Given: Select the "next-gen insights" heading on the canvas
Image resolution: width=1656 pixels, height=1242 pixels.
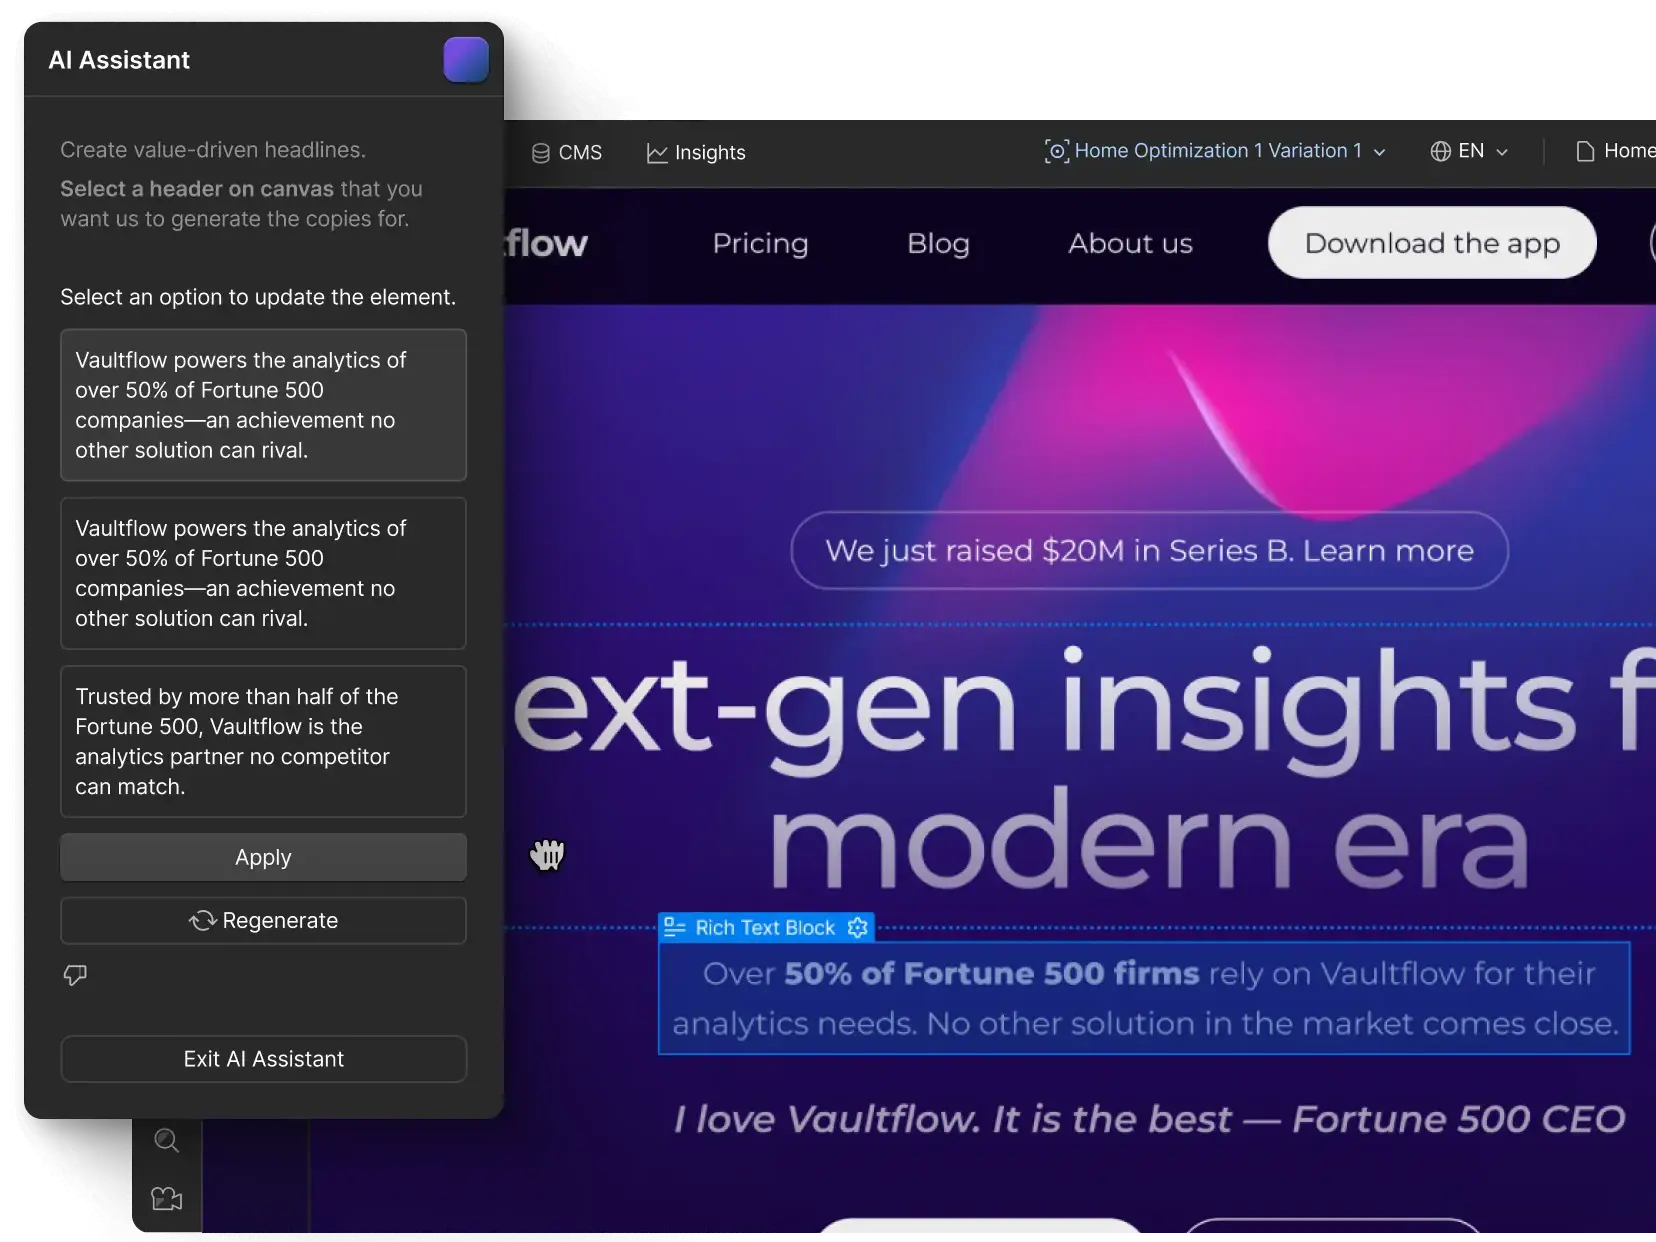Looking at the screenshot, I should click(1080, 770).
